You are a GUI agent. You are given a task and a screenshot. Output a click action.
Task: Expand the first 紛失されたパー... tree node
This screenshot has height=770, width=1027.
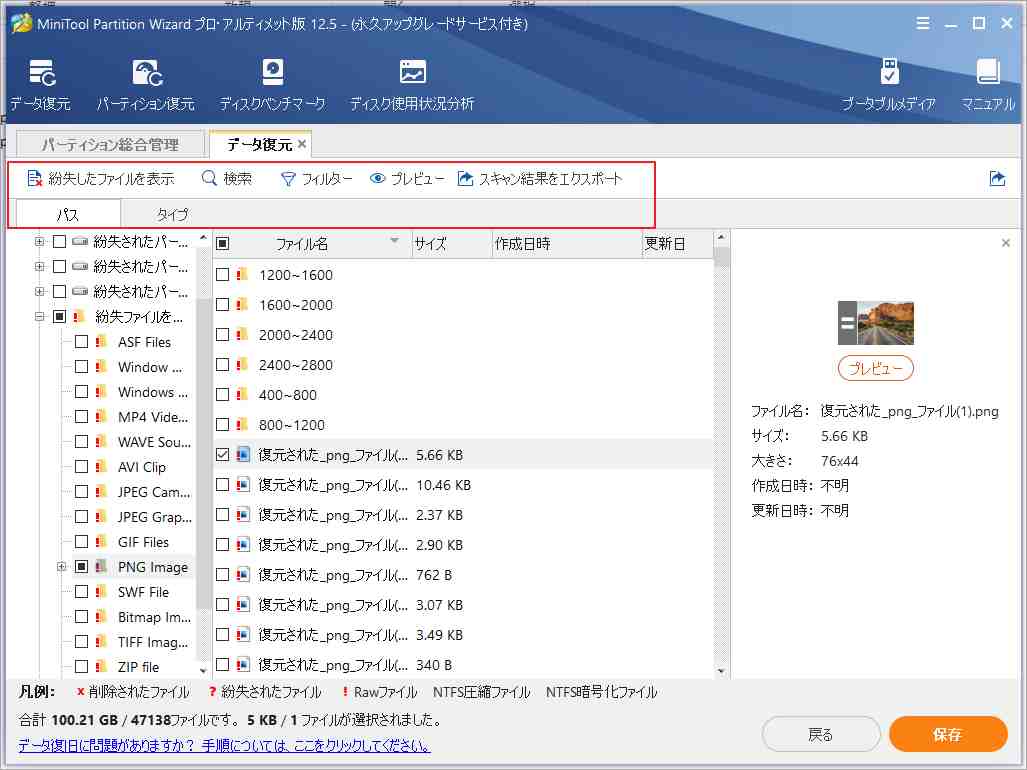40,242
